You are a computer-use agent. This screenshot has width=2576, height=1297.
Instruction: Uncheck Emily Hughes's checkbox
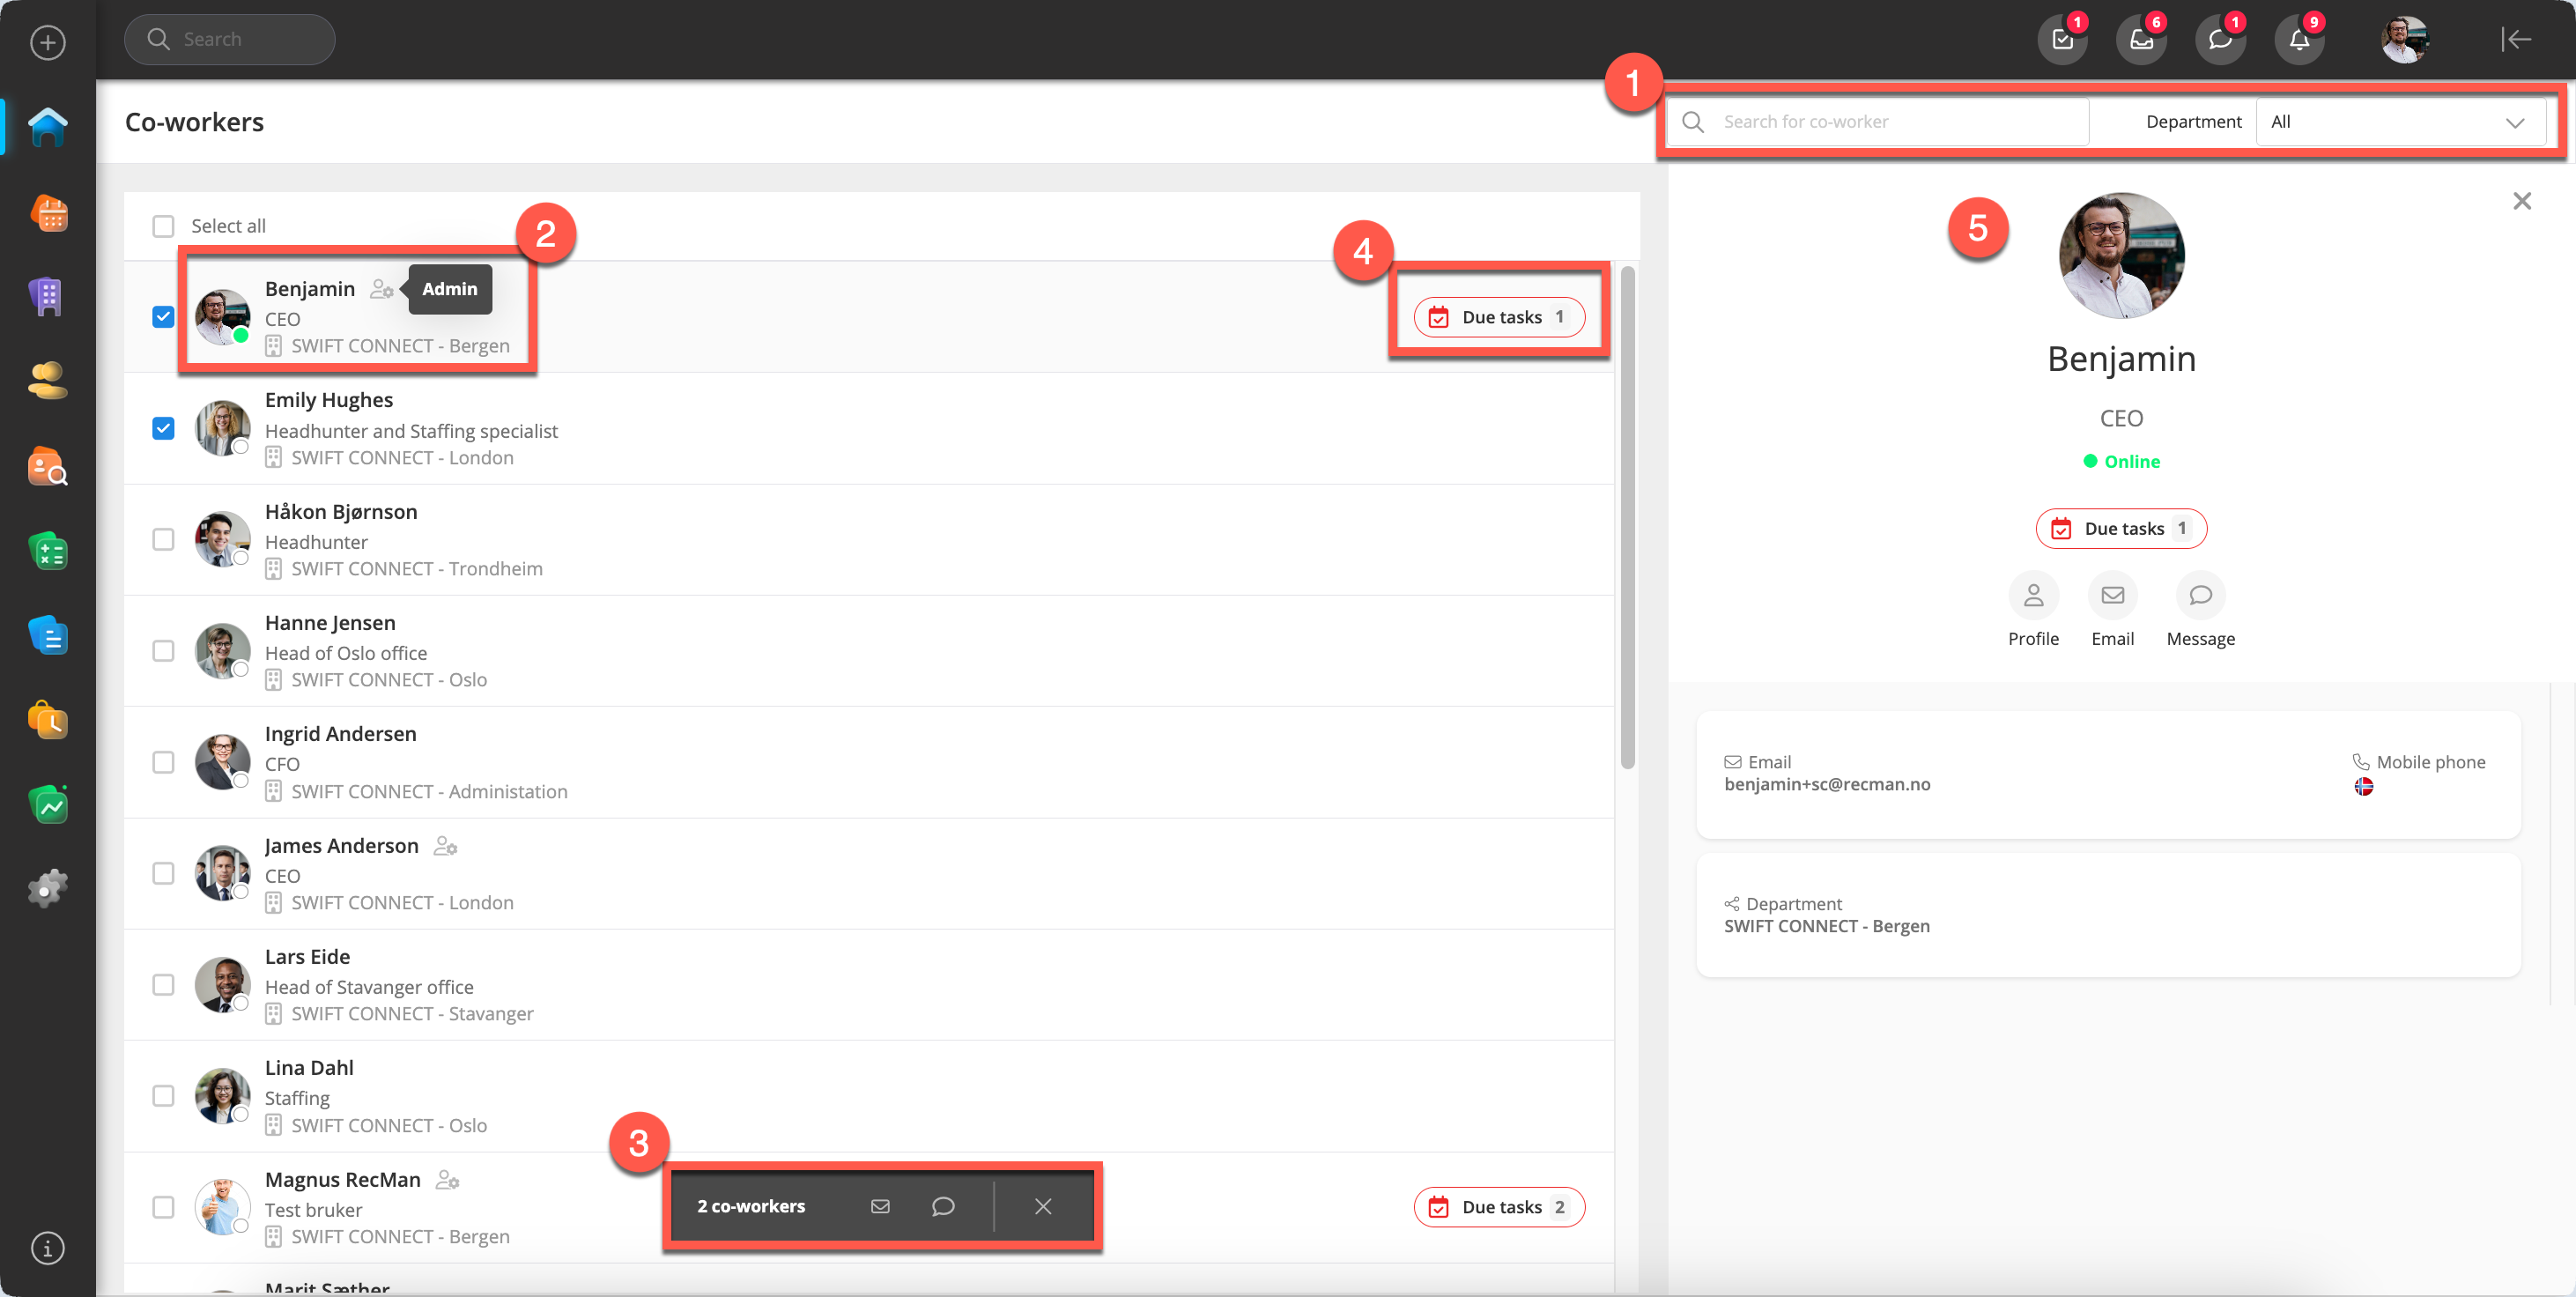click(x=163, y=428)
